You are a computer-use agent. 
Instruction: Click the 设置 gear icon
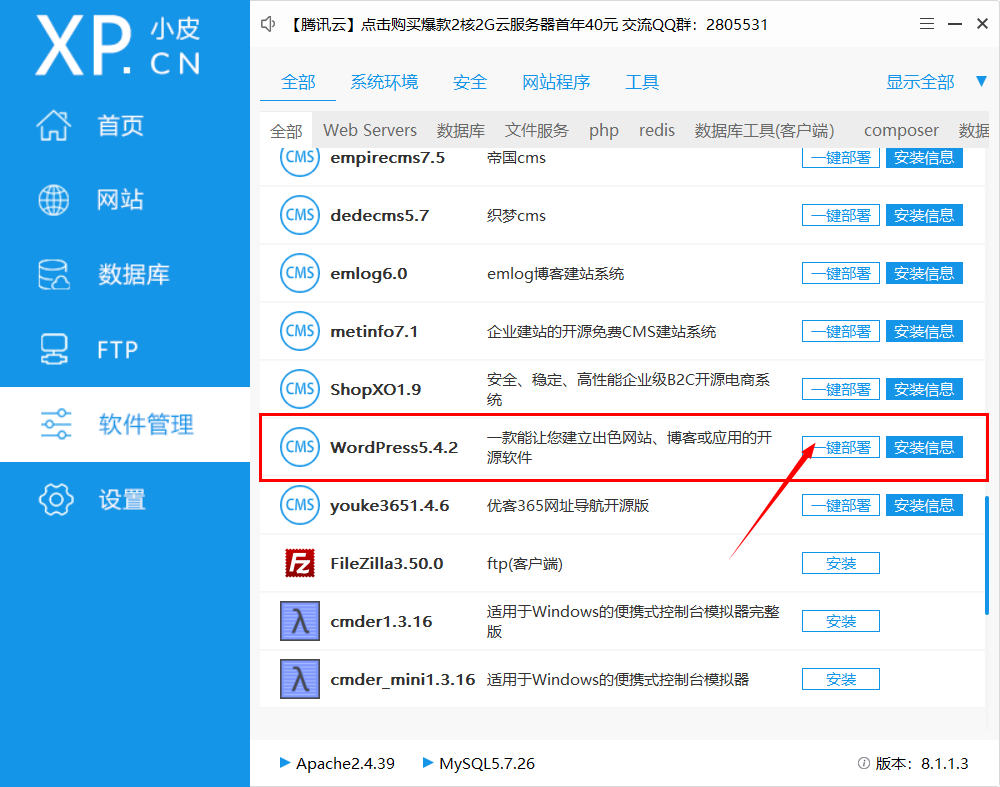pyautogui.click(x=56, y=499)
